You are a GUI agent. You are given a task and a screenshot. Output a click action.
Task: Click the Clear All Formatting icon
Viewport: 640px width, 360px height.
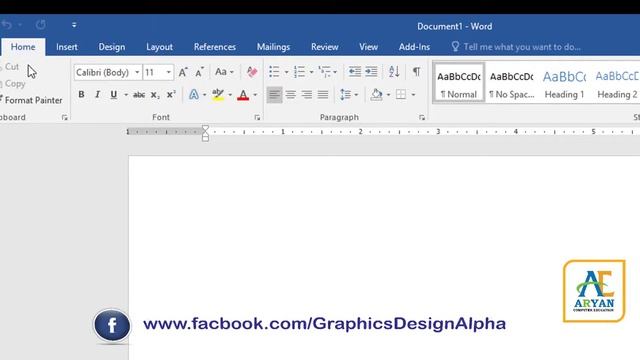coord(252,72)
